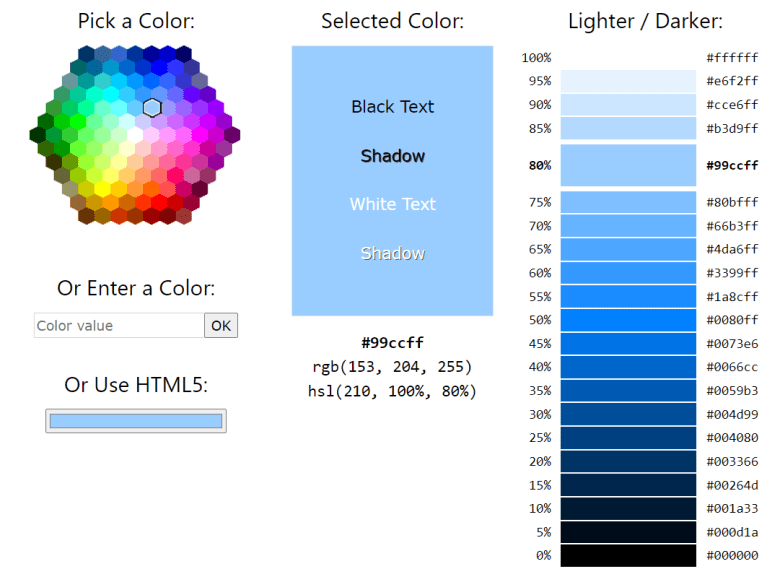Click the black Shadow sample text
Image resolution: width=780 pixels, height=582 pixels.
(392, 156)
